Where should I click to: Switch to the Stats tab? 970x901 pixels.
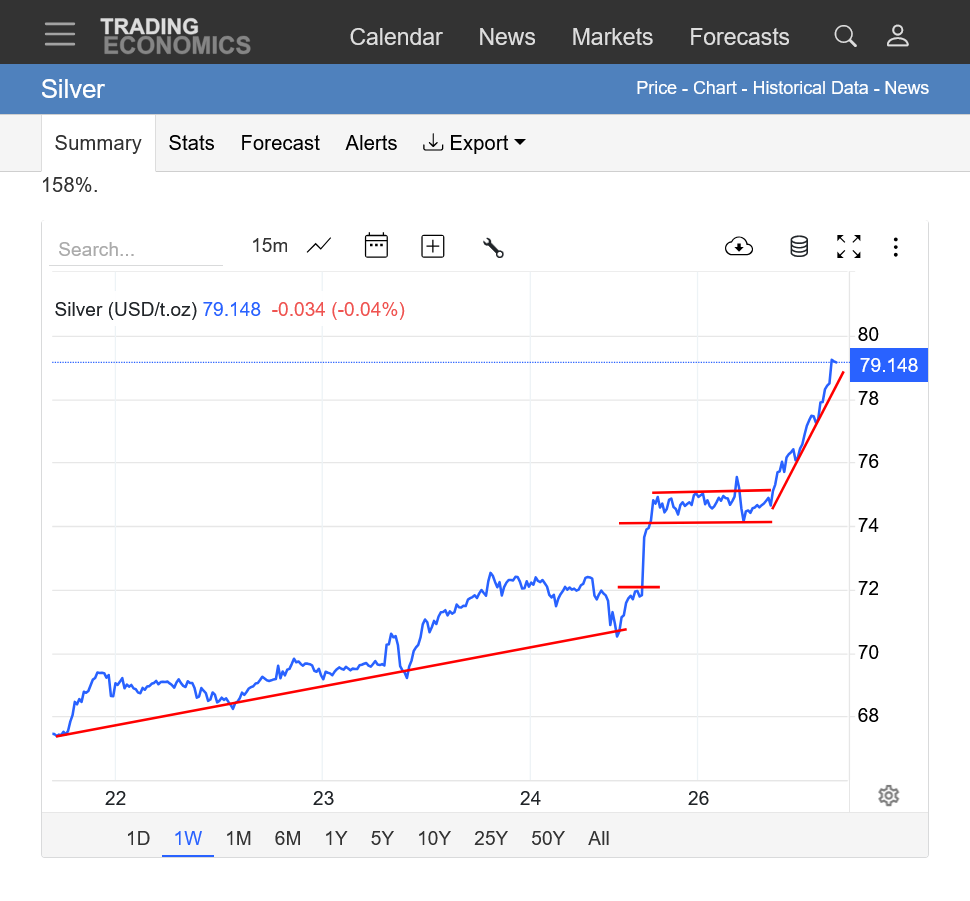tap(191, 143)
